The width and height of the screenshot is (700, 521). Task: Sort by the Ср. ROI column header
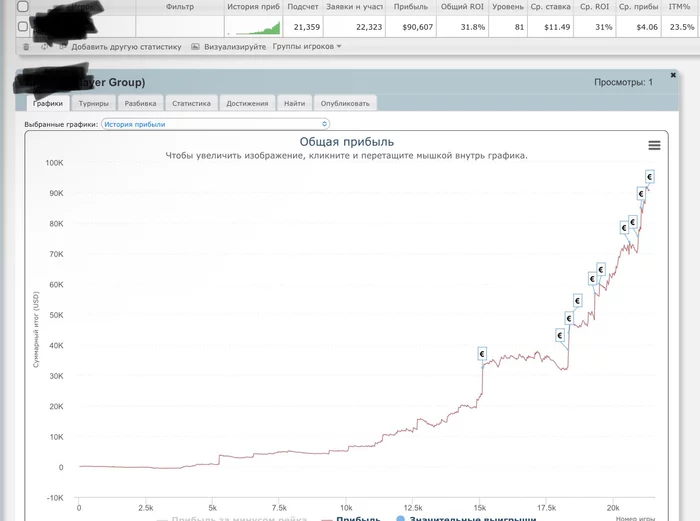(594, 7)
